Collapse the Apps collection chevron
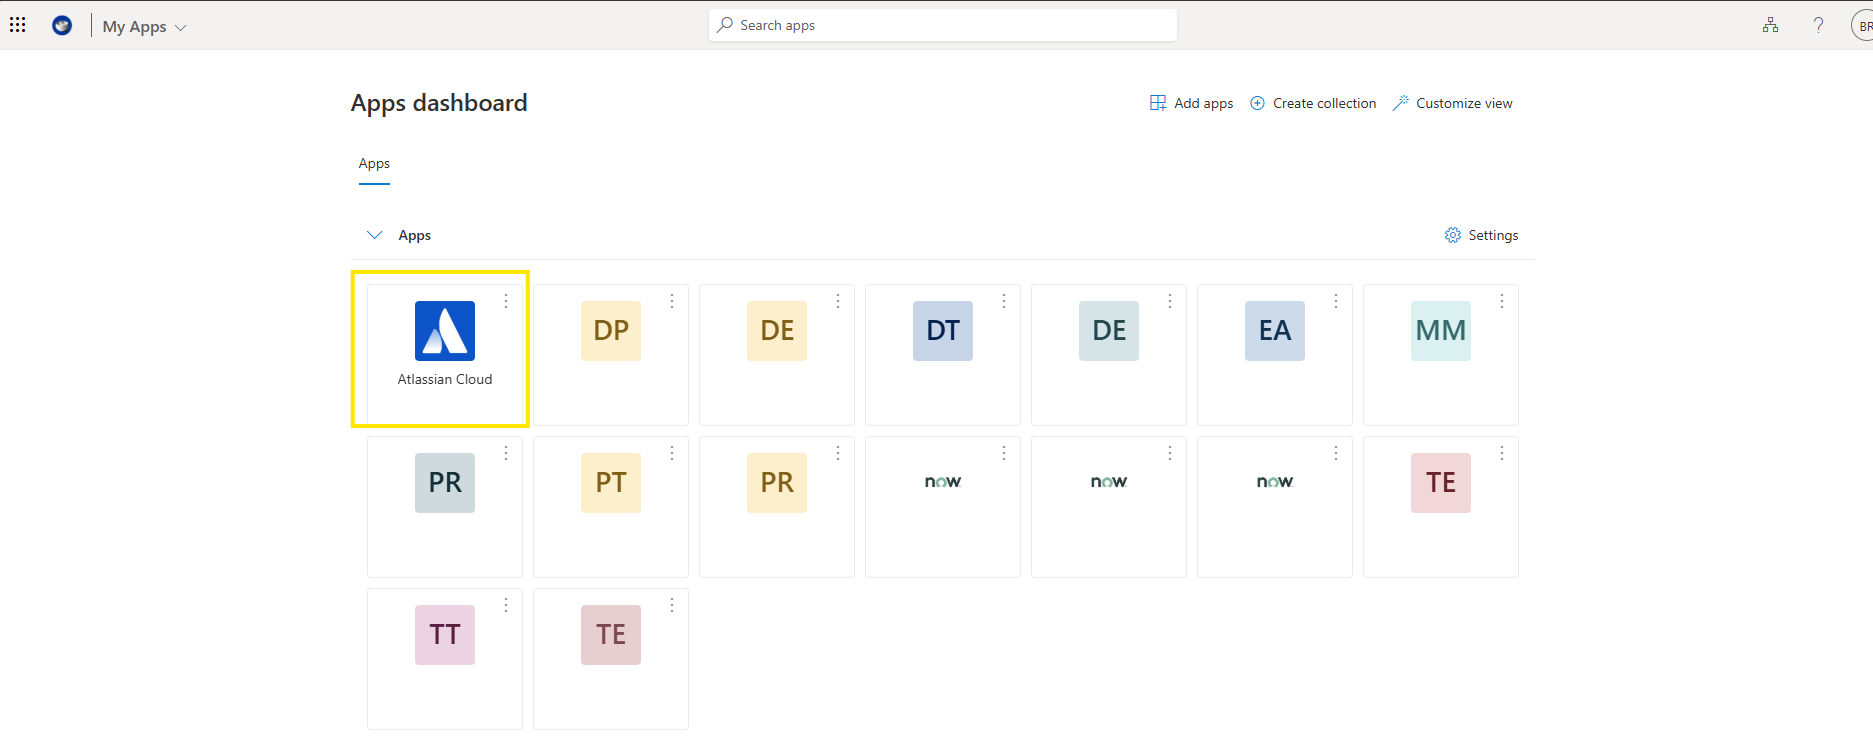 [x=375, y=235]
